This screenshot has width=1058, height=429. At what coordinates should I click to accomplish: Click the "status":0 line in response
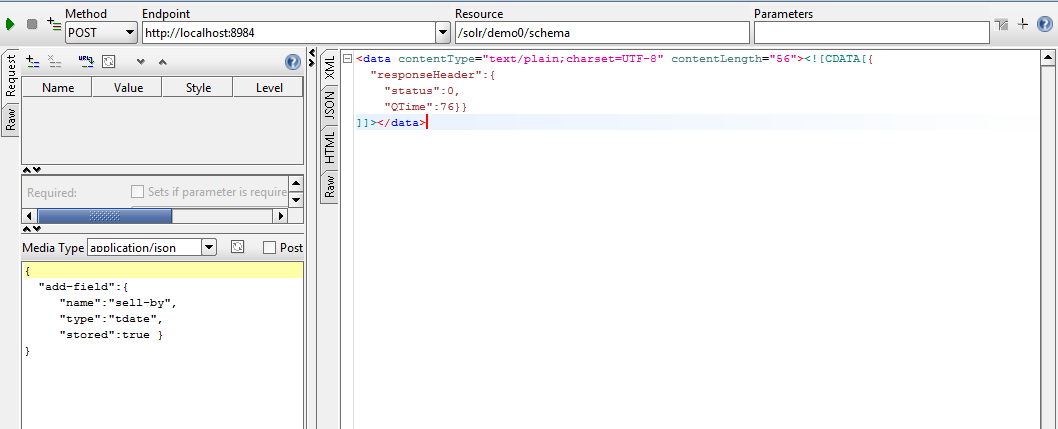[x=422, y=91]
